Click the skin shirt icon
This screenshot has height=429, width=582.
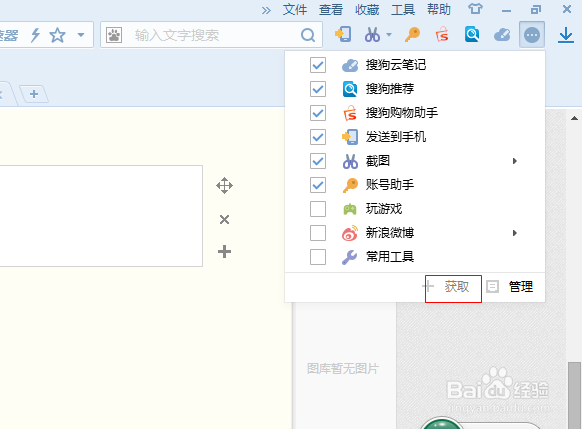coord(475,9)
